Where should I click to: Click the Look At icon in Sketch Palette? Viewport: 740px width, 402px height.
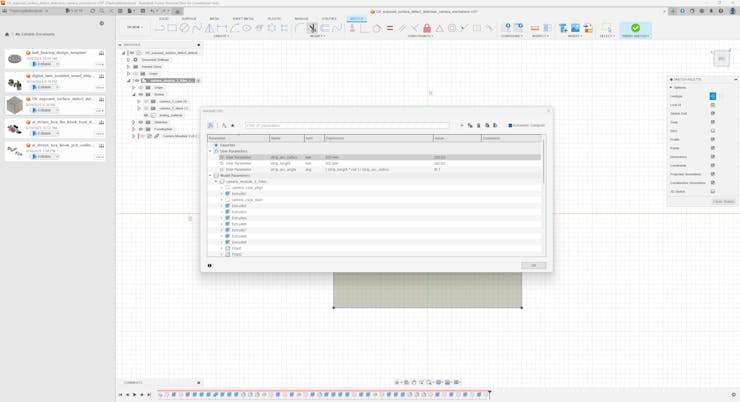pos(713,105)
